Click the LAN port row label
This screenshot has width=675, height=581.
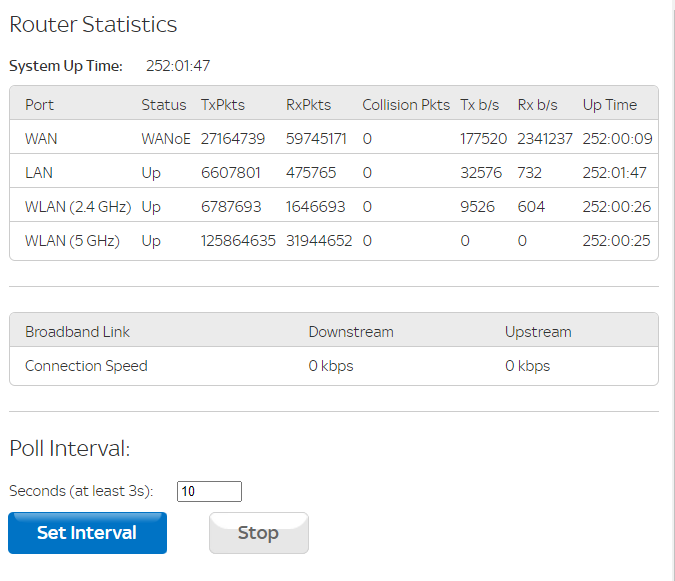point(39,172)
